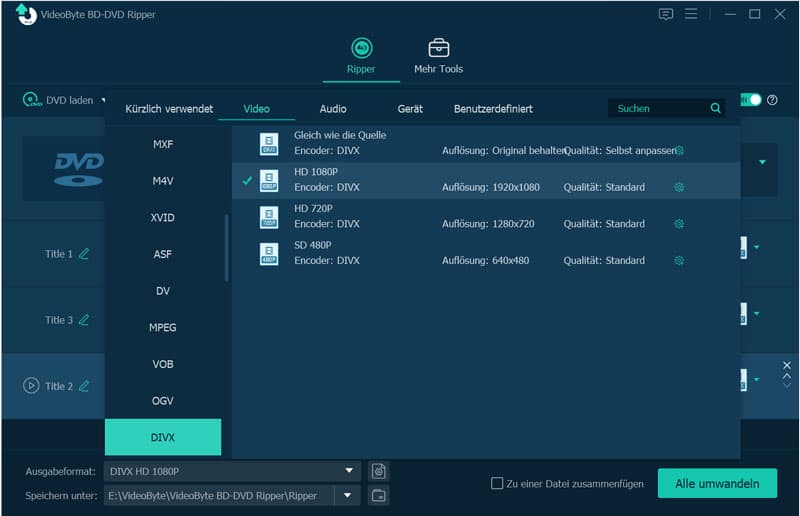This screenshot has height=516, width=800.
Task: Click the snapshot settings icon beside Ausgabeformat
Action: coord(379,471)
